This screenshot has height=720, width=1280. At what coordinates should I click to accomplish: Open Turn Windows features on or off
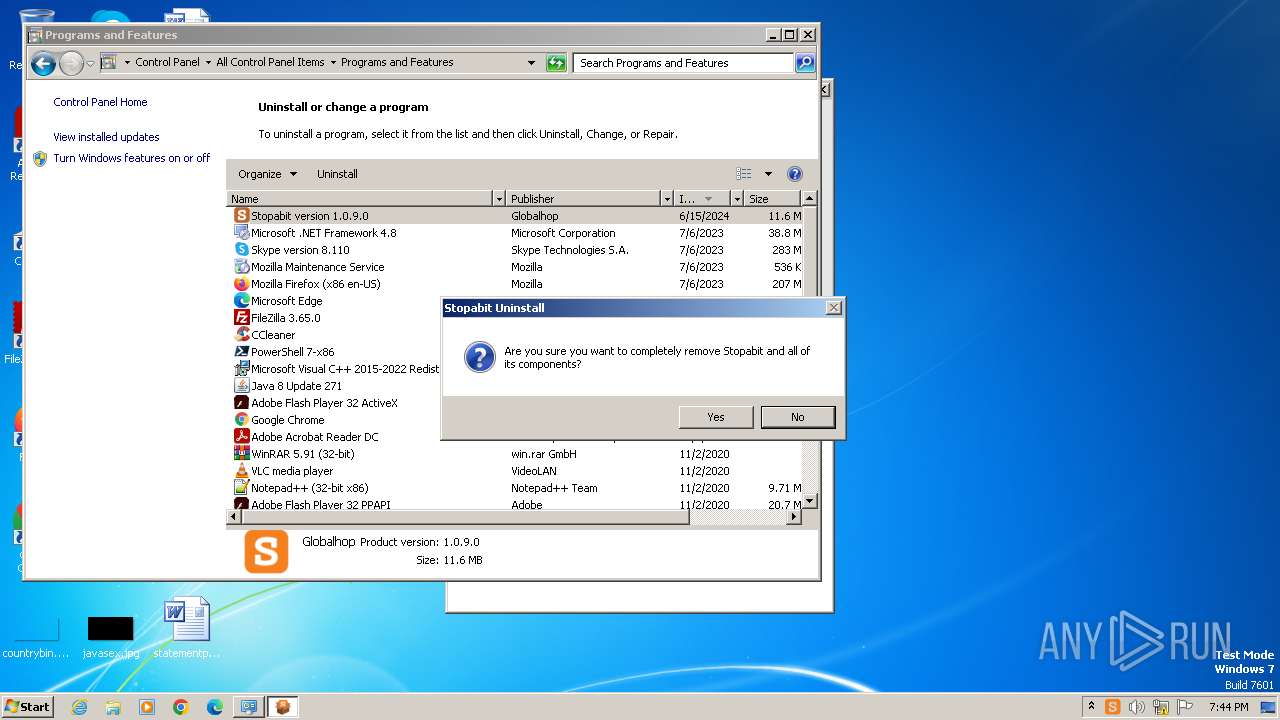131,158
